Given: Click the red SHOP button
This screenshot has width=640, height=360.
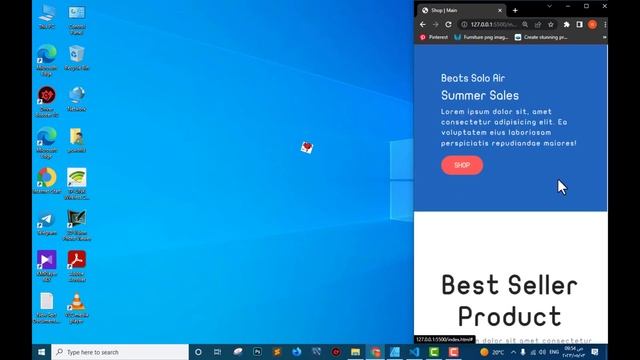Looking at the screenshot, I should coord(462,165).
